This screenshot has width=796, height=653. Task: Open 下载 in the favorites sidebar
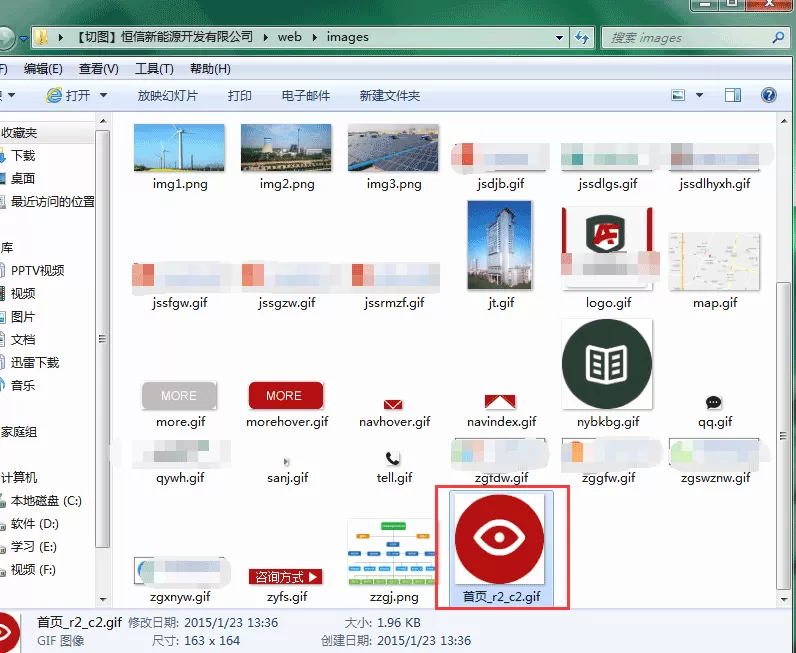point(23,155)
